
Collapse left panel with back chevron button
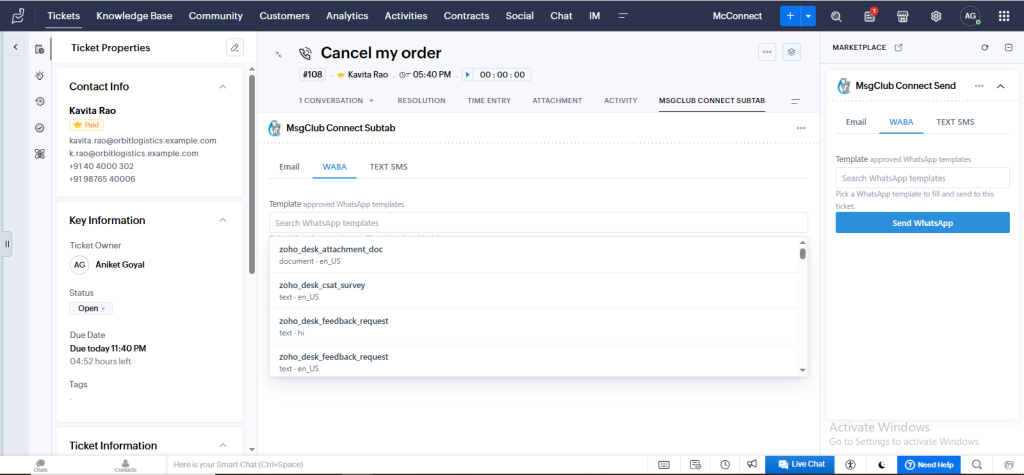point(15,47)
